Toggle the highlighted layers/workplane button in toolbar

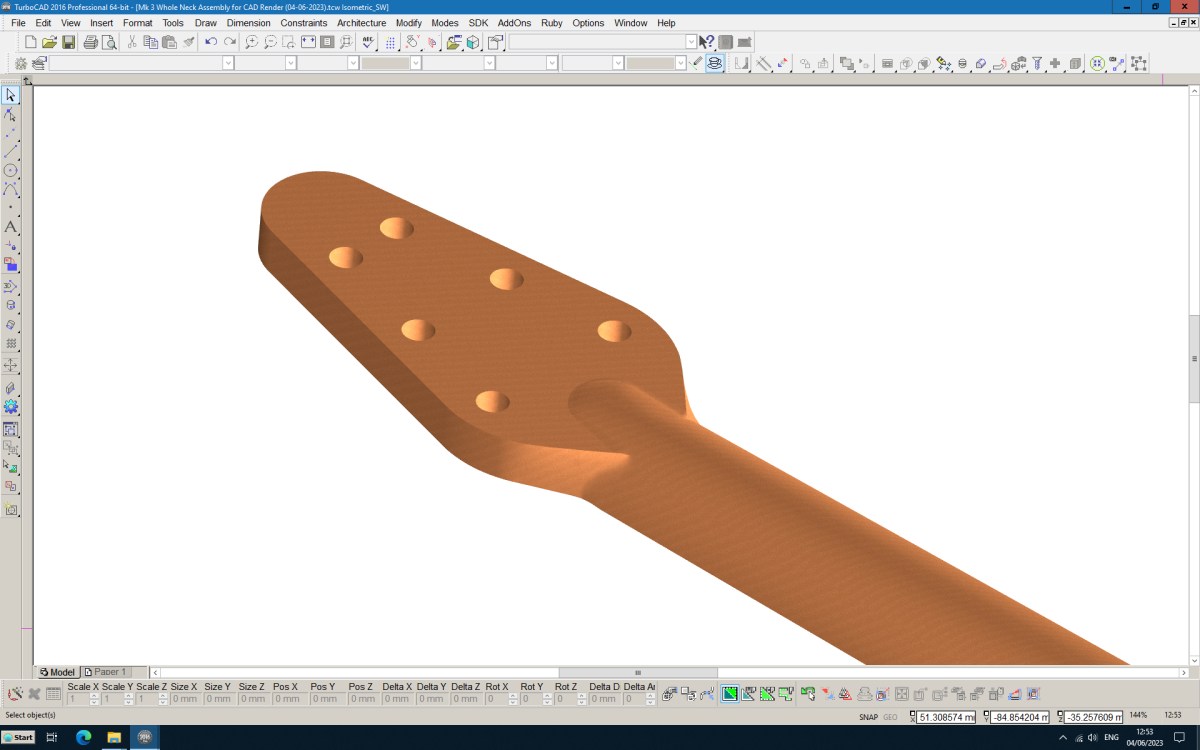715,63
